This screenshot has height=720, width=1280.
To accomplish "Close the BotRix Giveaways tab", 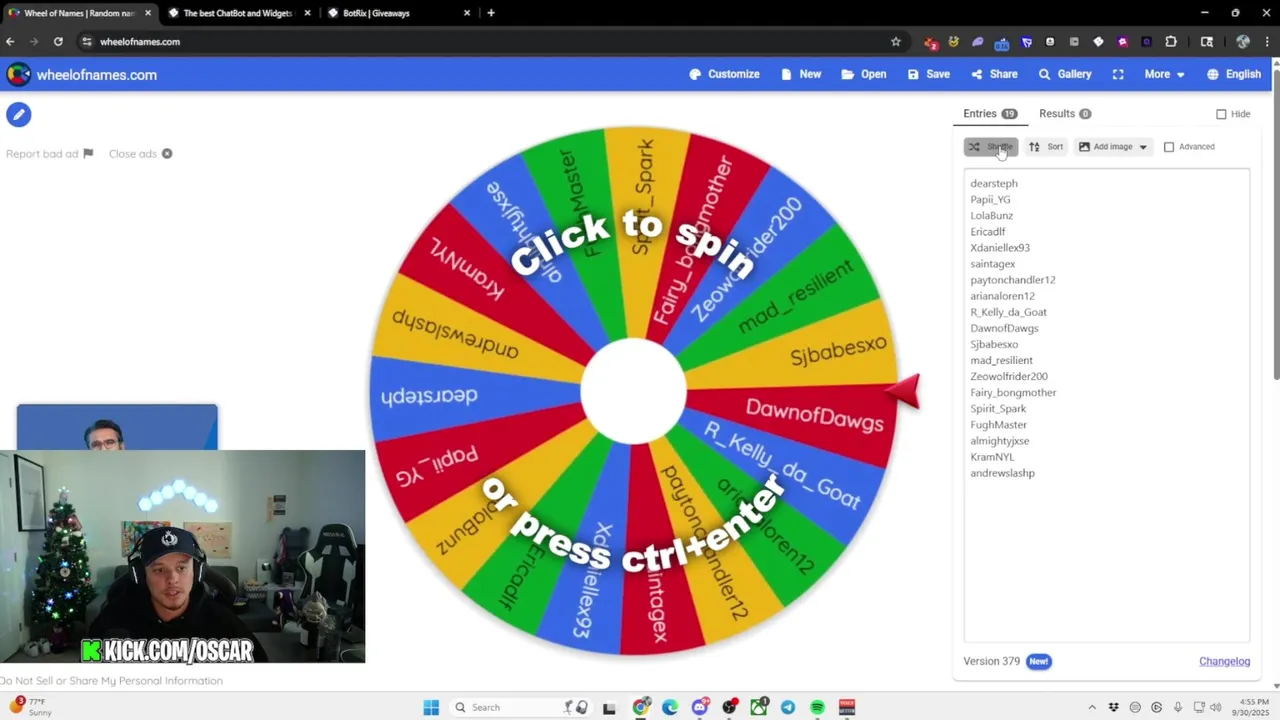I will pos(467,13).
